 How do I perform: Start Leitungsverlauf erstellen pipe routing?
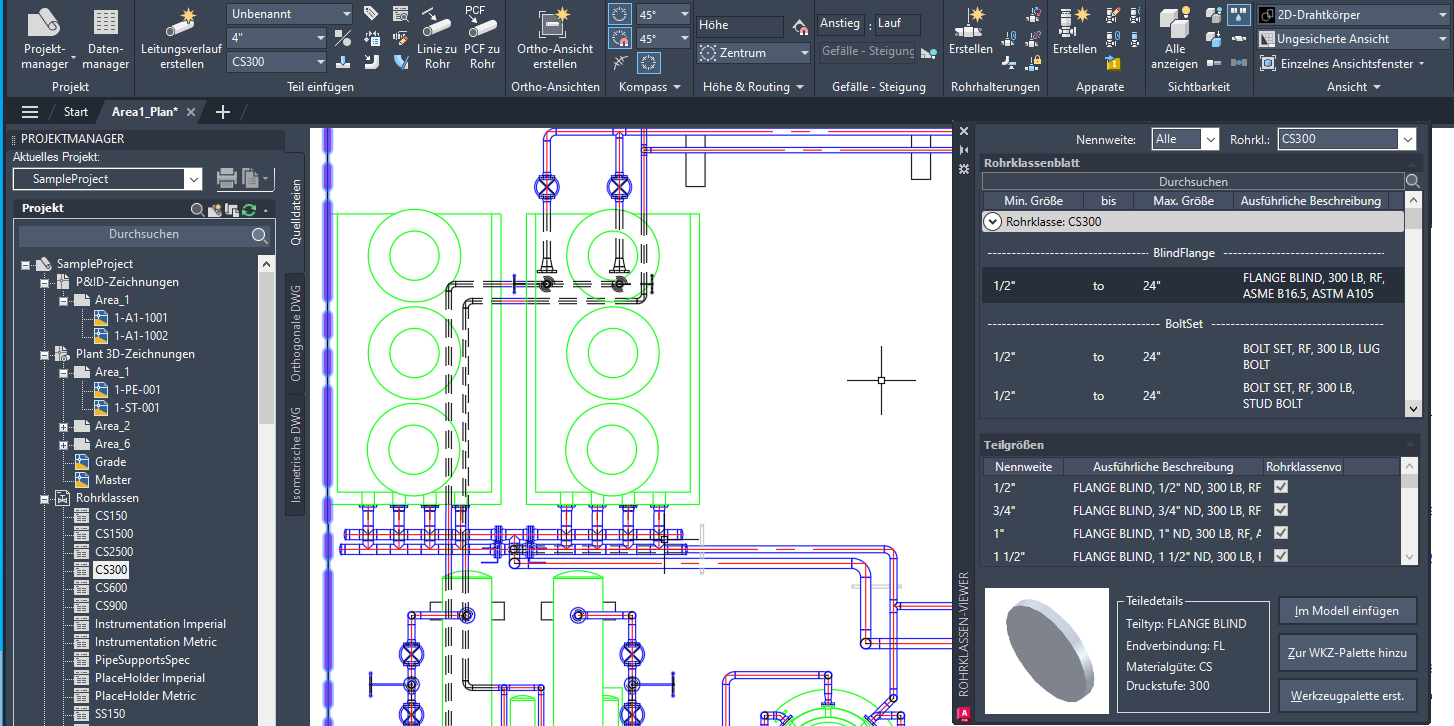(x=181, y=39)
